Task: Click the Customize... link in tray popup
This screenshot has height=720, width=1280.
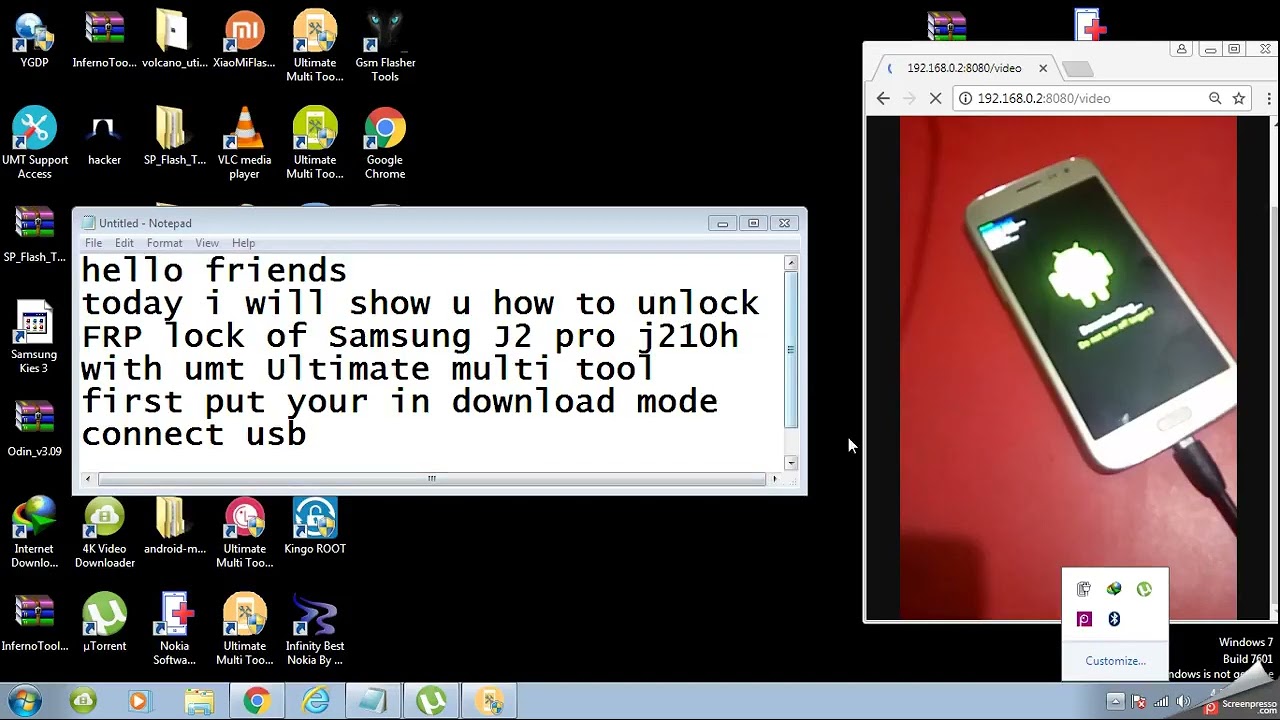Action: (x=1115, y=660)
